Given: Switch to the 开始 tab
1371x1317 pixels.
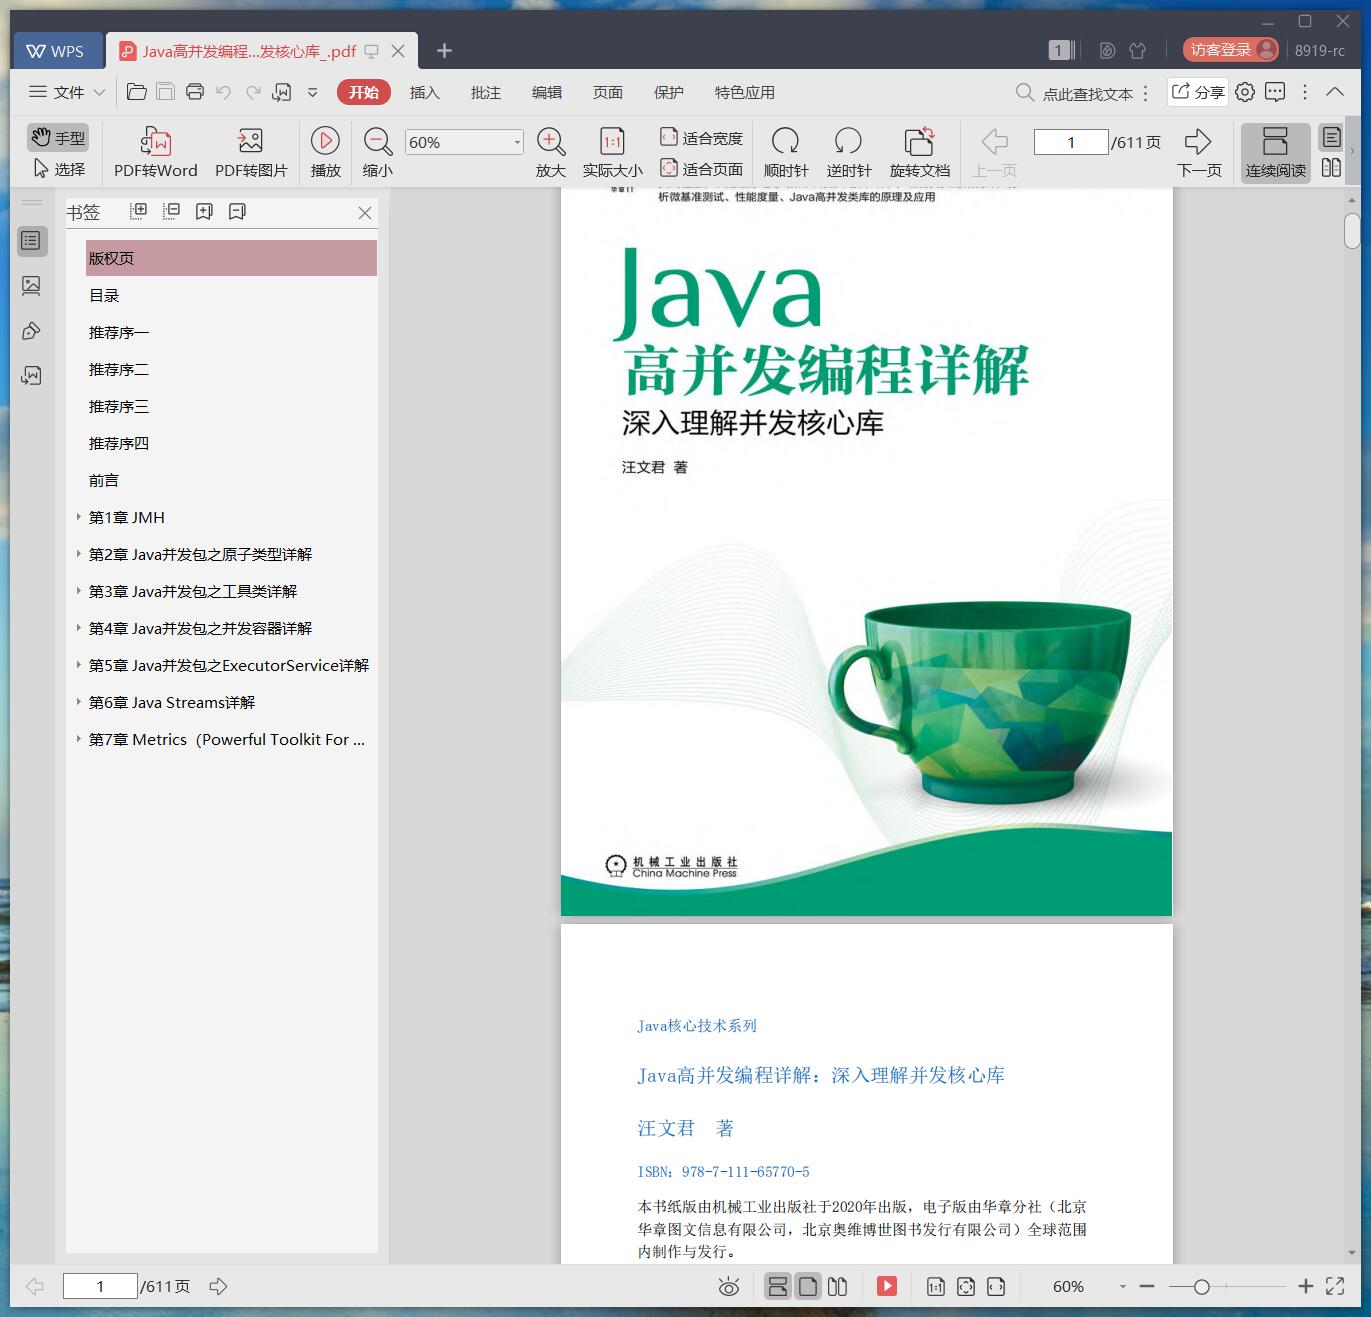Looking at the screenshot, I should [x=364, y=92].
